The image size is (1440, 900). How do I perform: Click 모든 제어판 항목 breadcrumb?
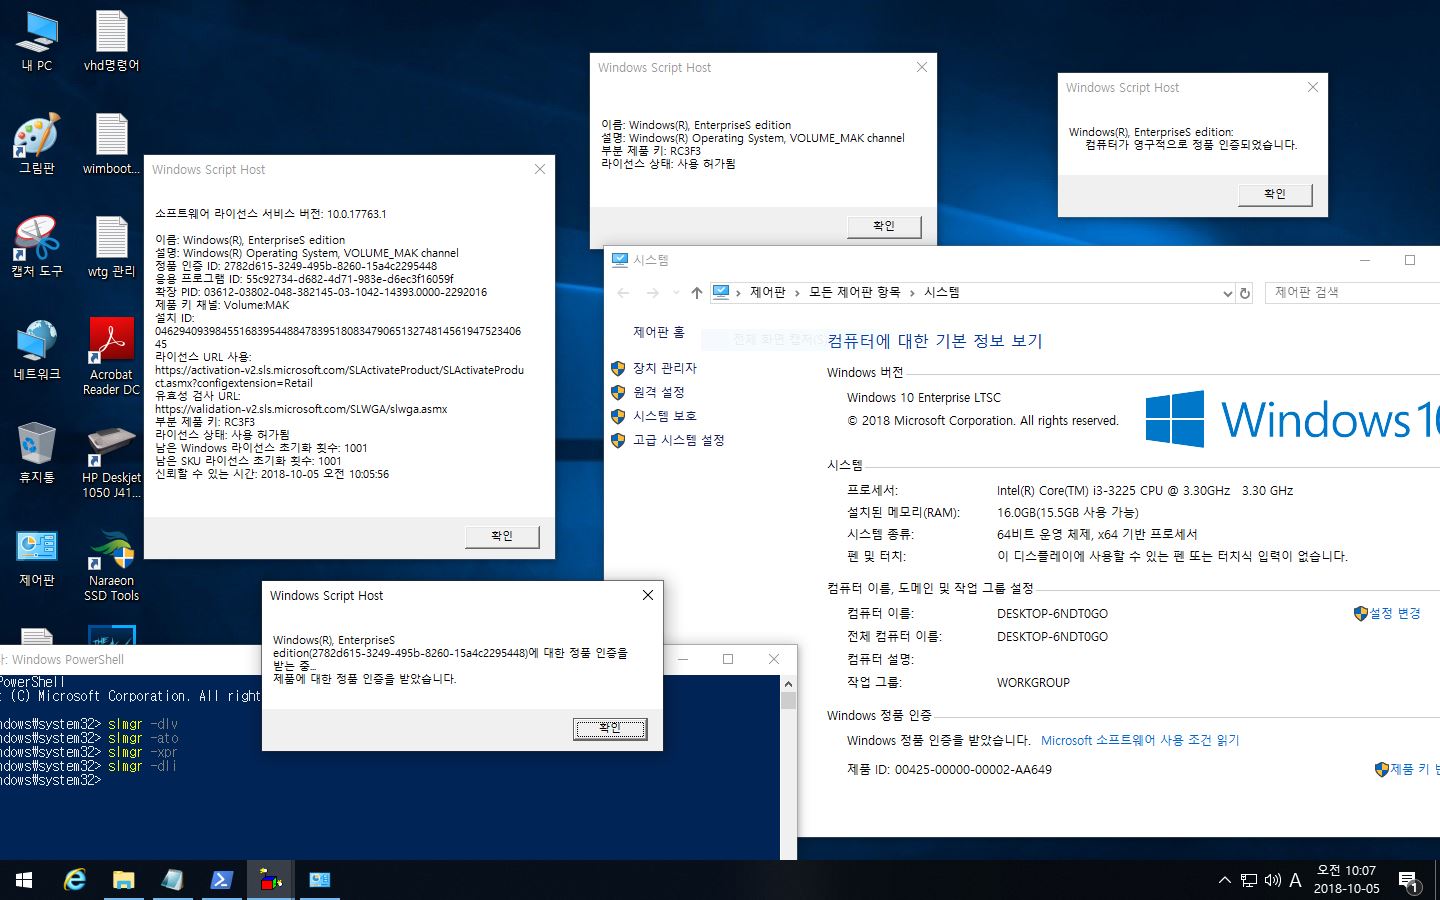[855, 293]
